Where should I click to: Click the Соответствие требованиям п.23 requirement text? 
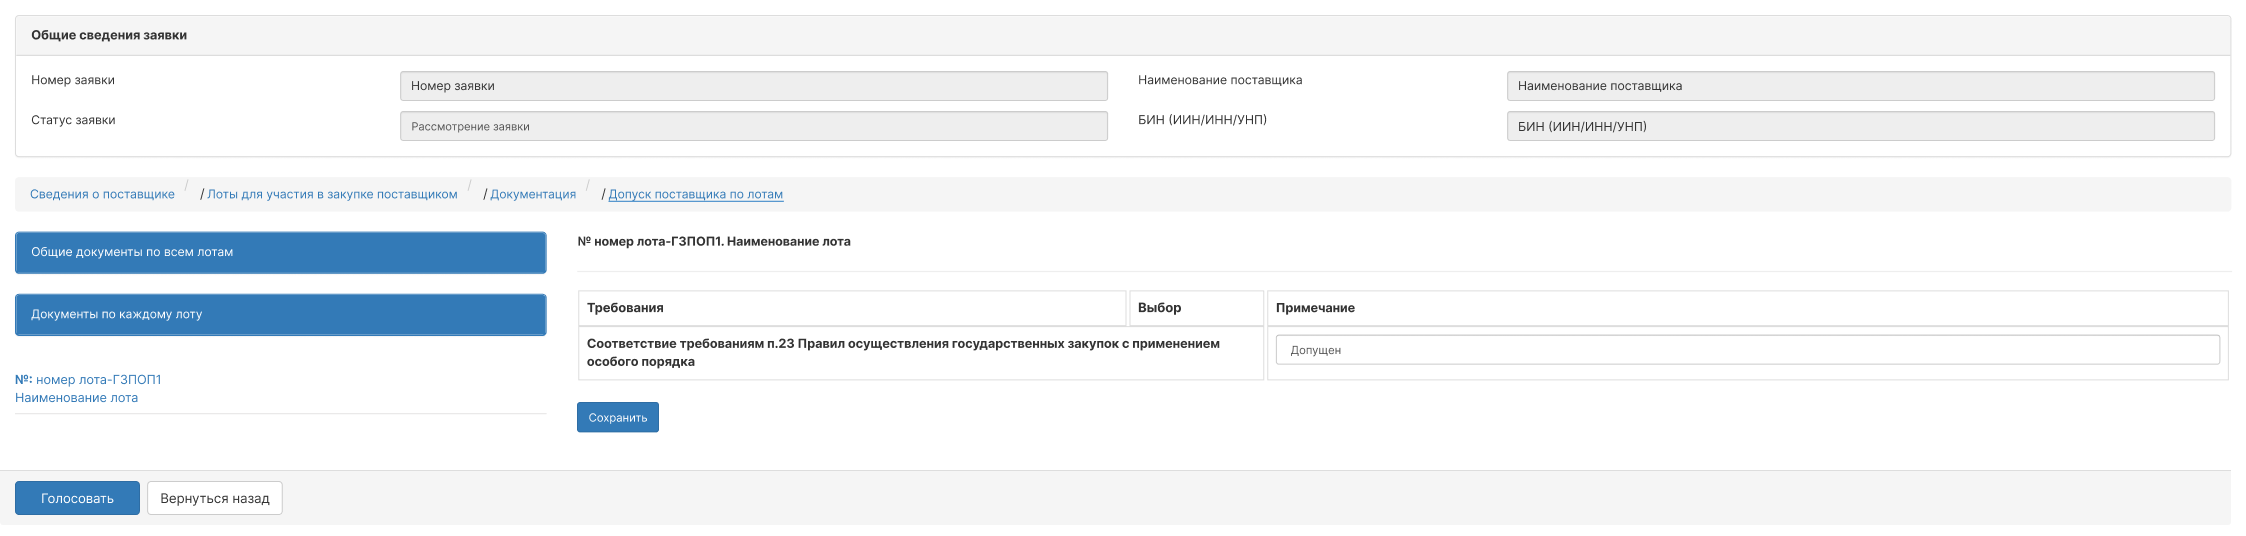903,352
